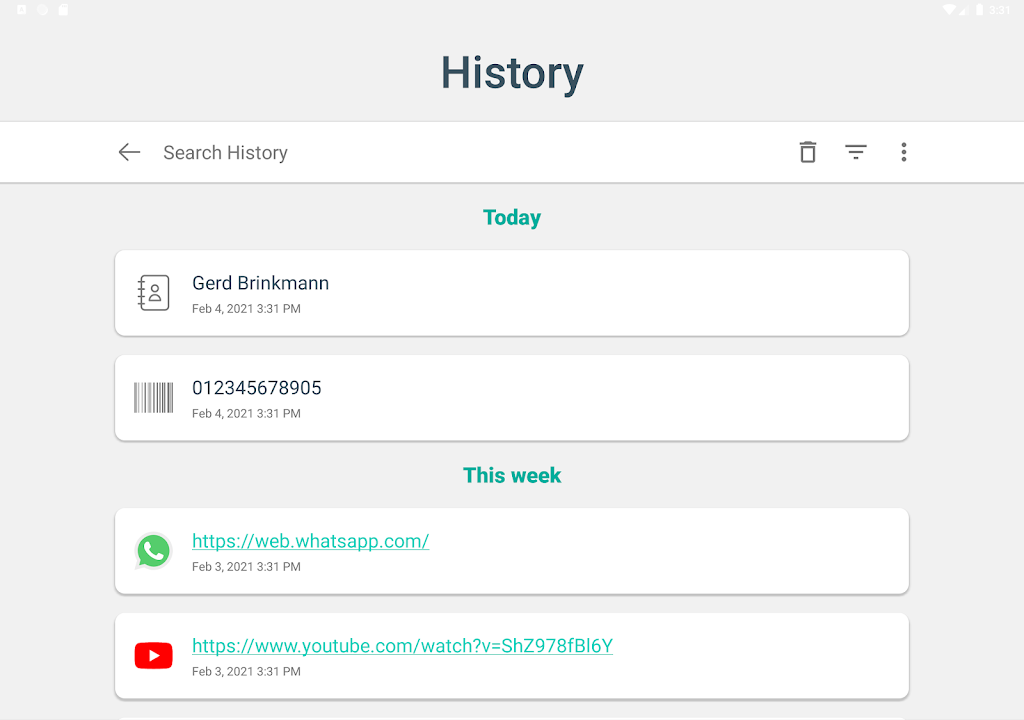Tap the Wi-Fi status bar icon
The width and height of the screenshot is (1024, 720).
click(x=950, y=10)
